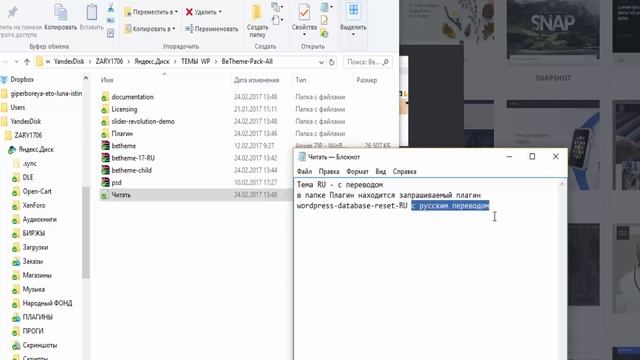The width and height of the screenshot is (640, 360).
Task: Select the Open-Cart folder in sidebar
Action: point(37,191)
